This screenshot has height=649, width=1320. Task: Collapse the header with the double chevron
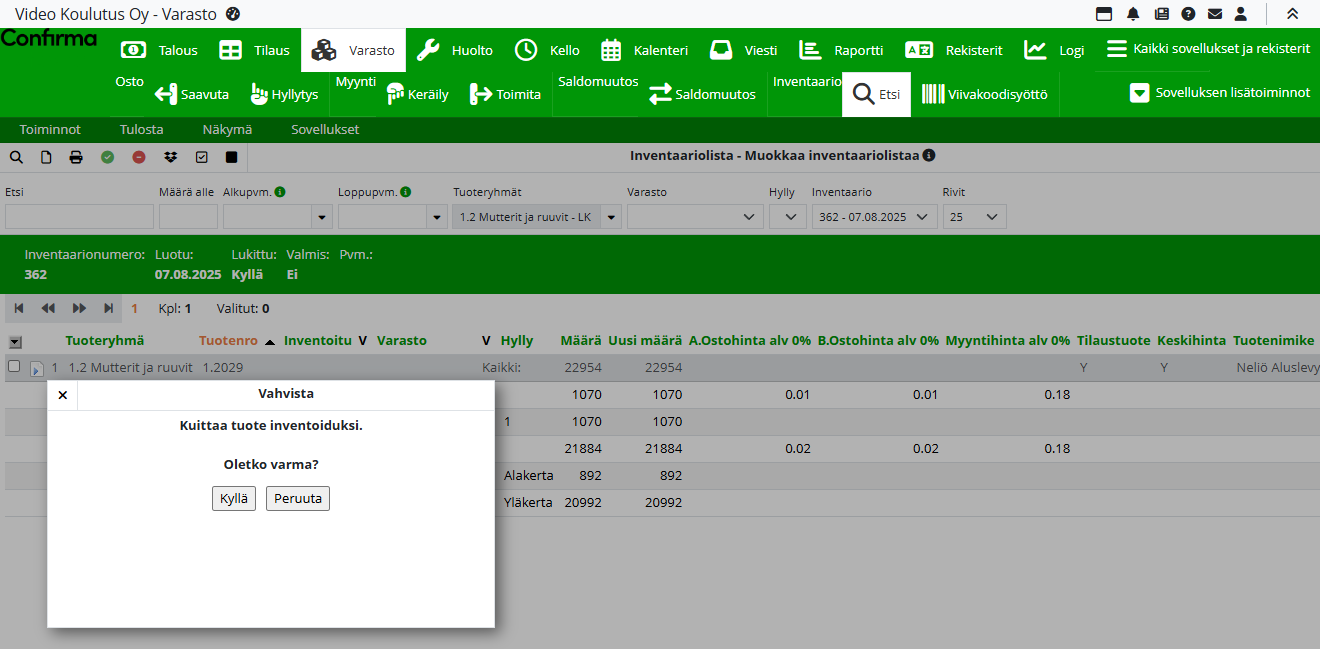point(1292,14)
